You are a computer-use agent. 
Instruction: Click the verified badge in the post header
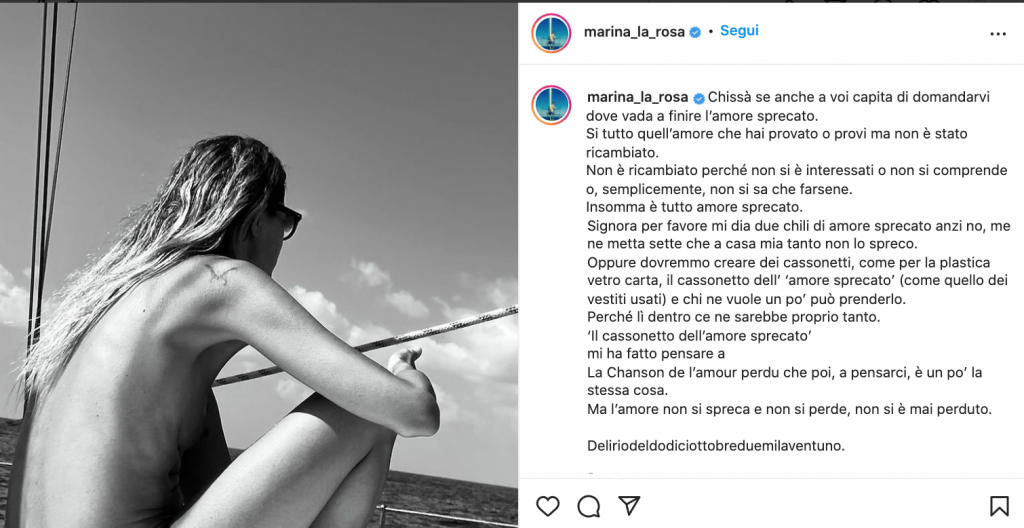(x=695, y=32)
